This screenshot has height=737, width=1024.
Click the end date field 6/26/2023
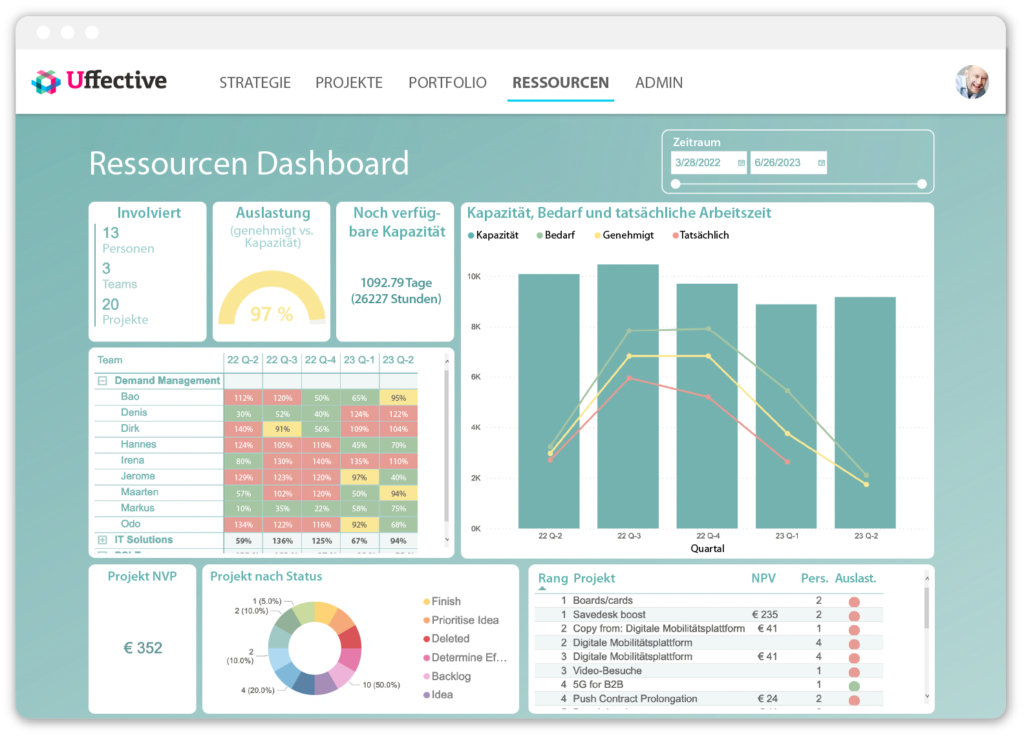788,163
